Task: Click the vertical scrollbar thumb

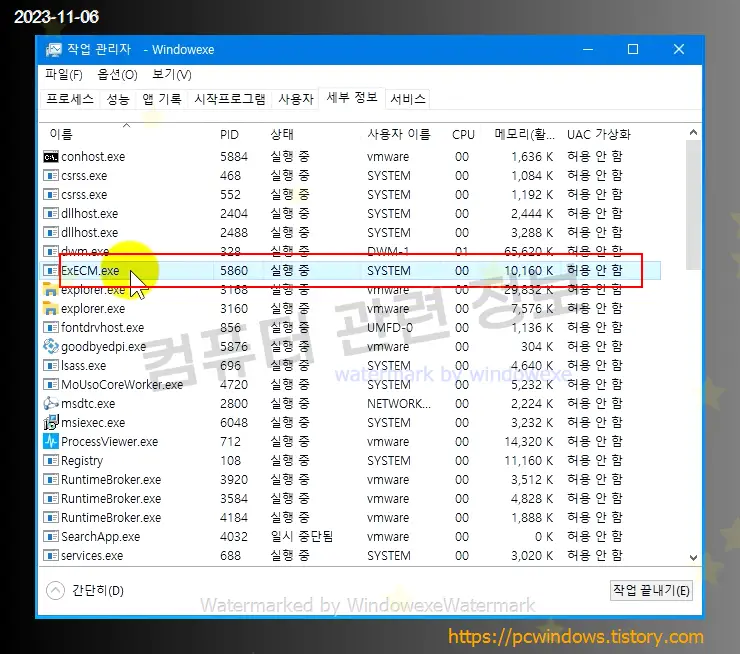Action: tap(693, 205)
